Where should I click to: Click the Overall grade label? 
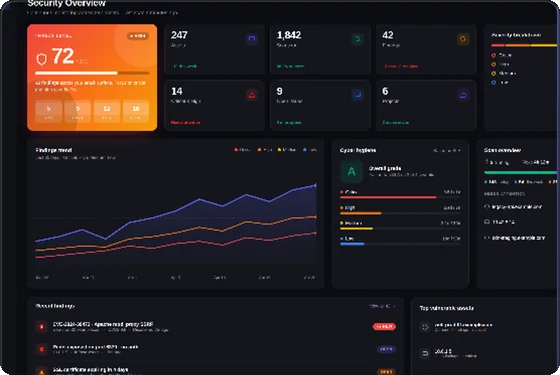tap(385, 168)
